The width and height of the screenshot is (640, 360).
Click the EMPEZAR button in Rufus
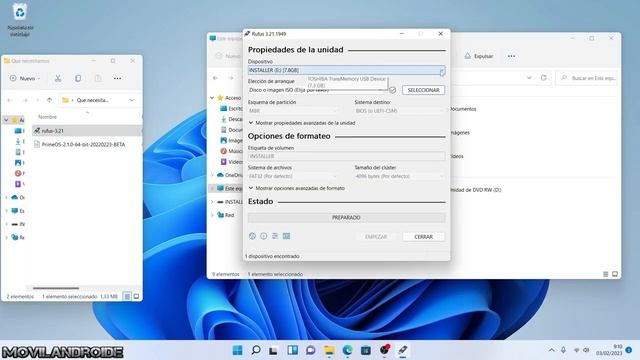tap(376, 237)
